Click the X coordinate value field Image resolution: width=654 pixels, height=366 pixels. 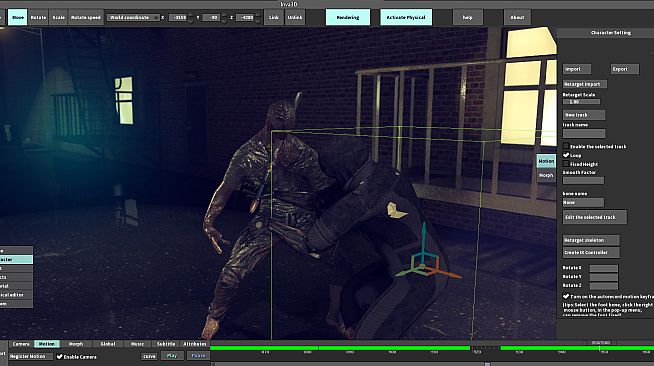click(x=178, y=18)
